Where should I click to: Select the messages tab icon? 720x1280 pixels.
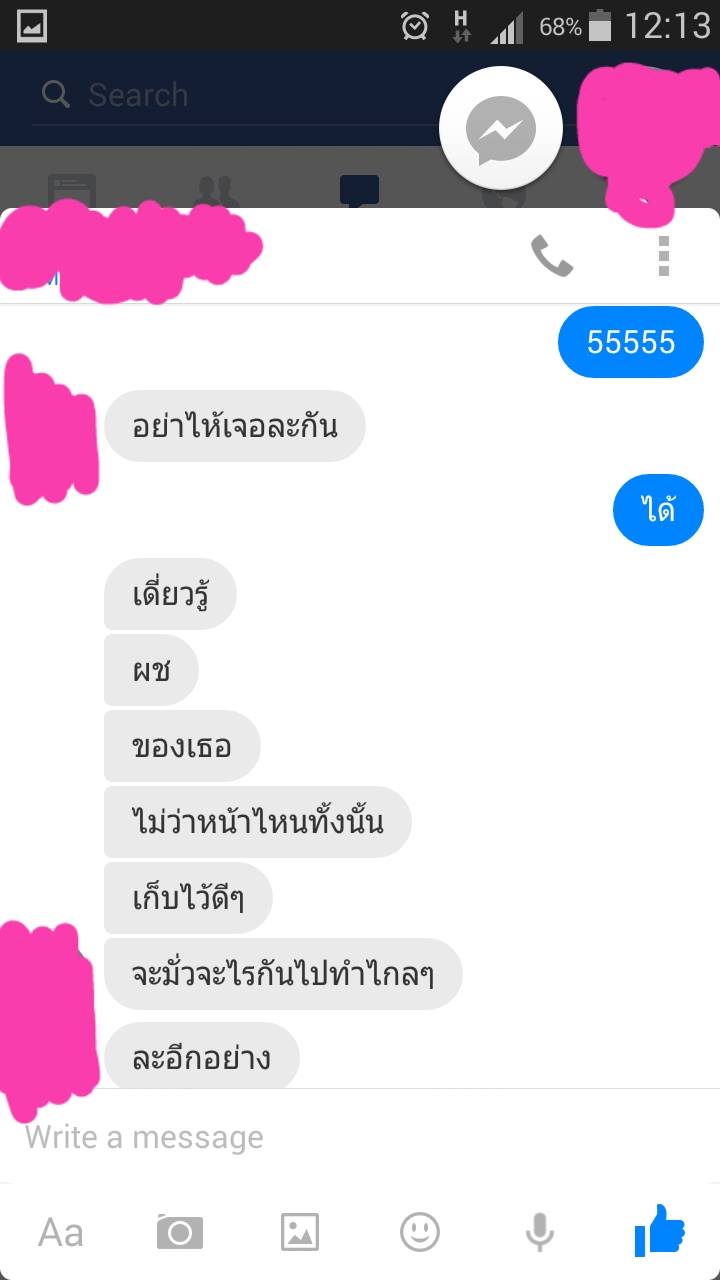click(x=359, y=190)
